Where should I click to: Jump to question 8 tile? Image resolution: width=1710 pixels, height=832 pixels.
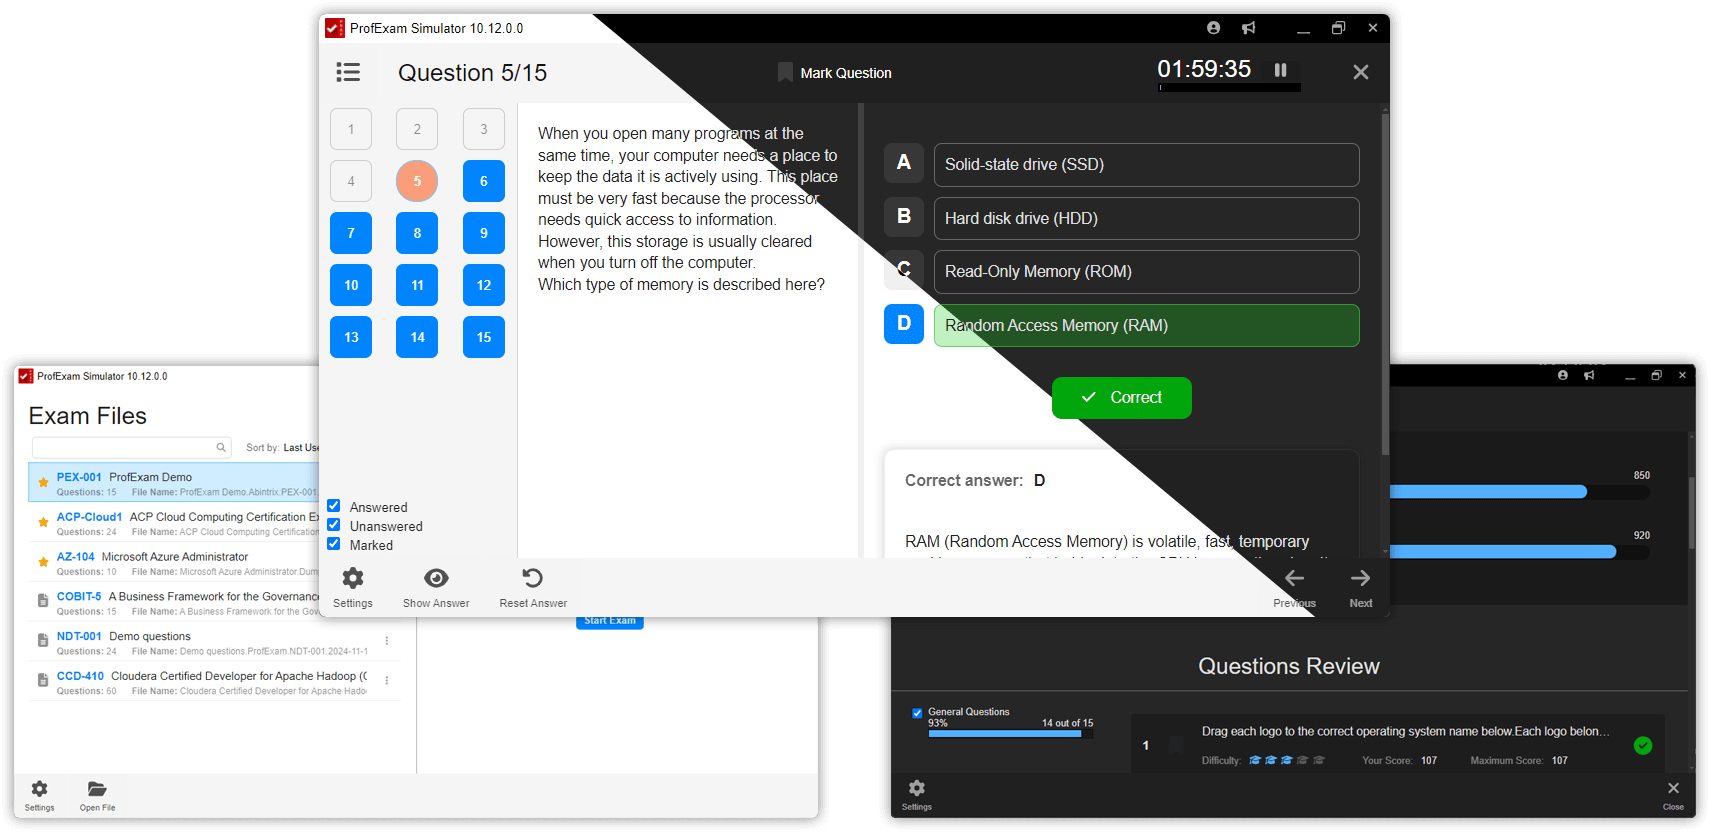point(417,233)
